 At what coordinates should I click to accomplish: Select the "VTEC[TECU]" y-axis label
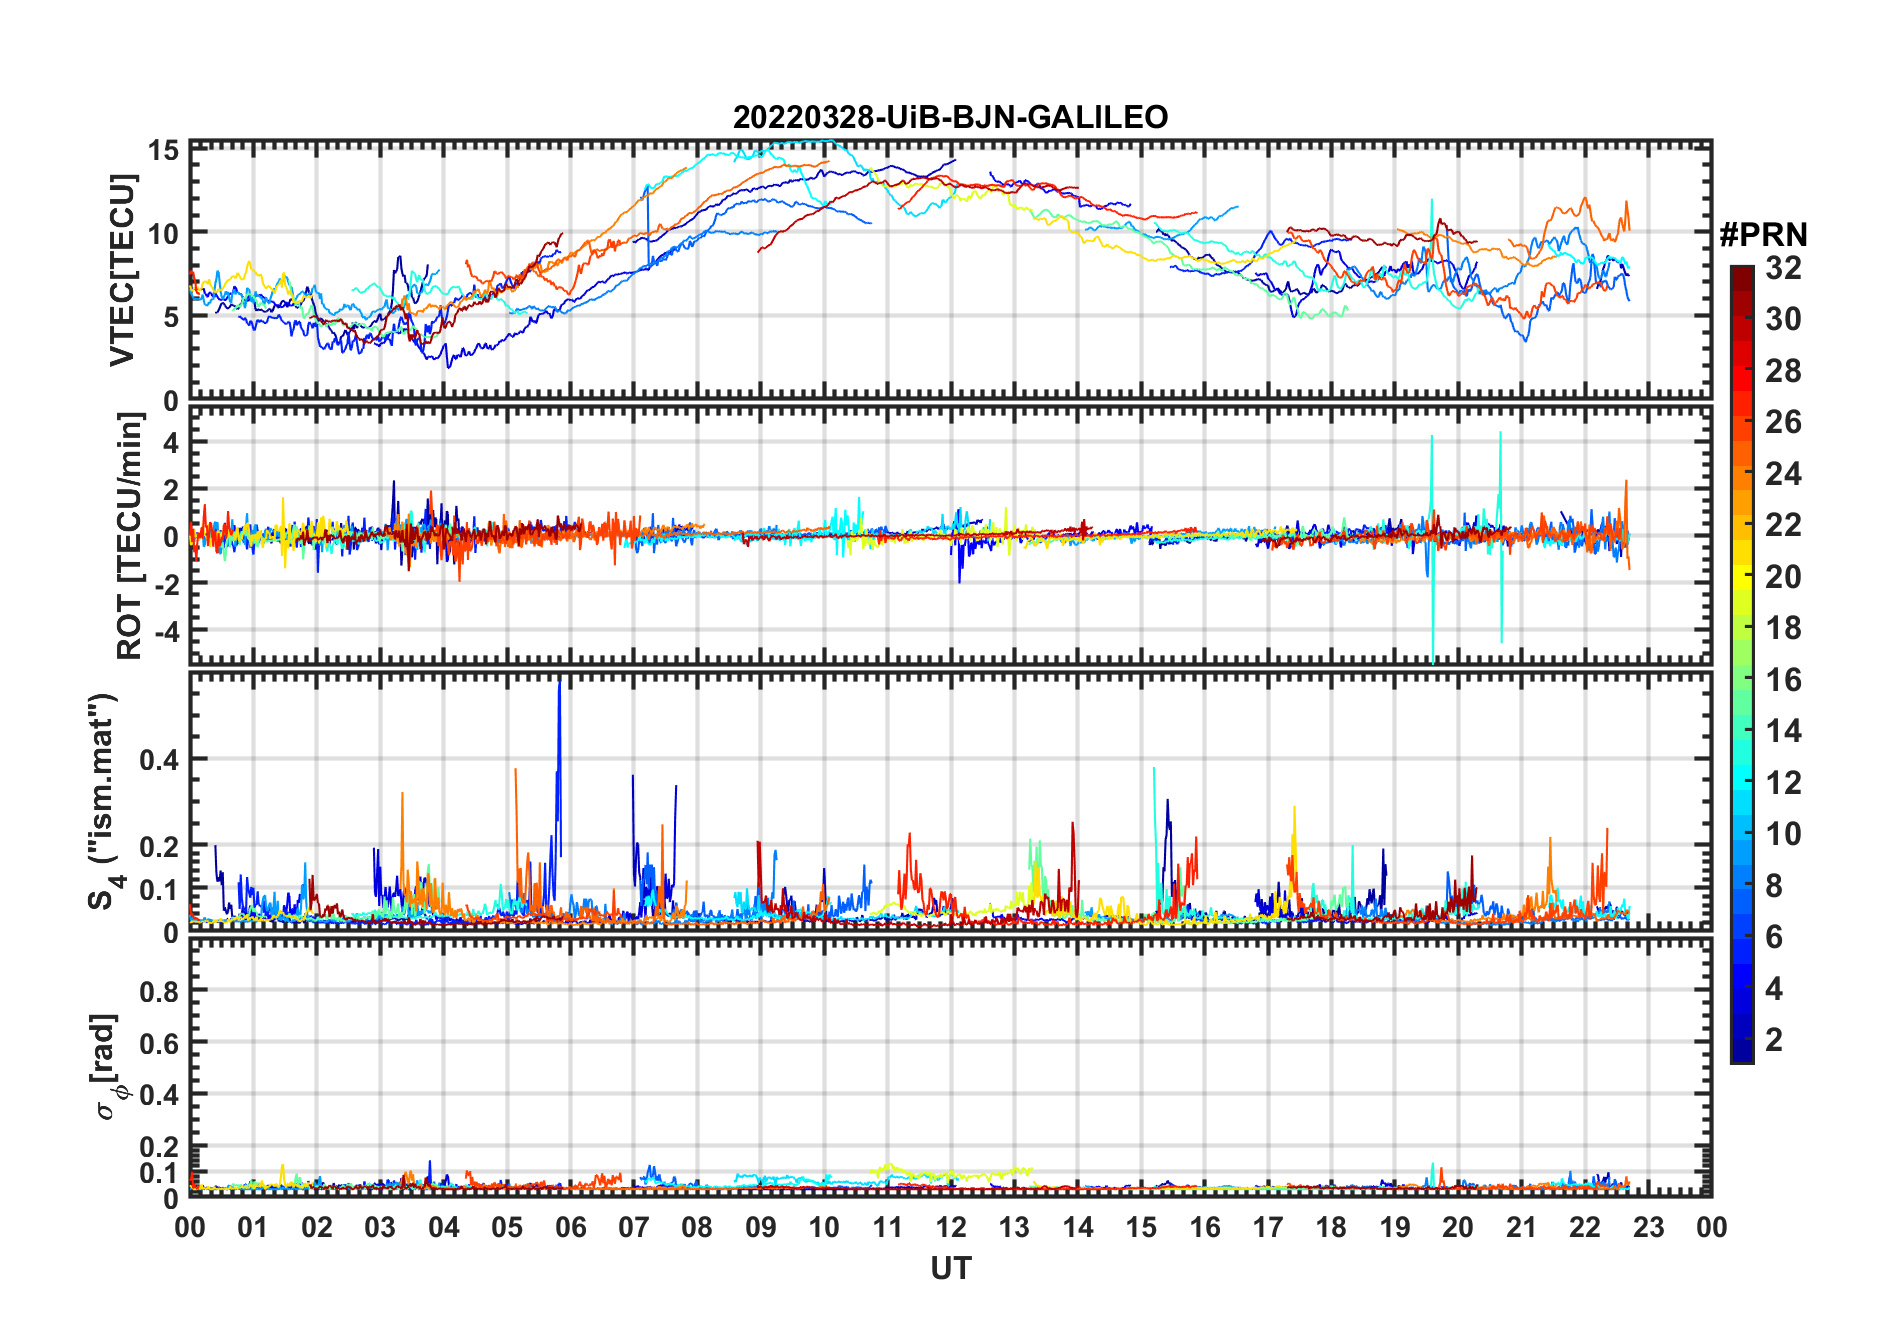tap(122, 270)
